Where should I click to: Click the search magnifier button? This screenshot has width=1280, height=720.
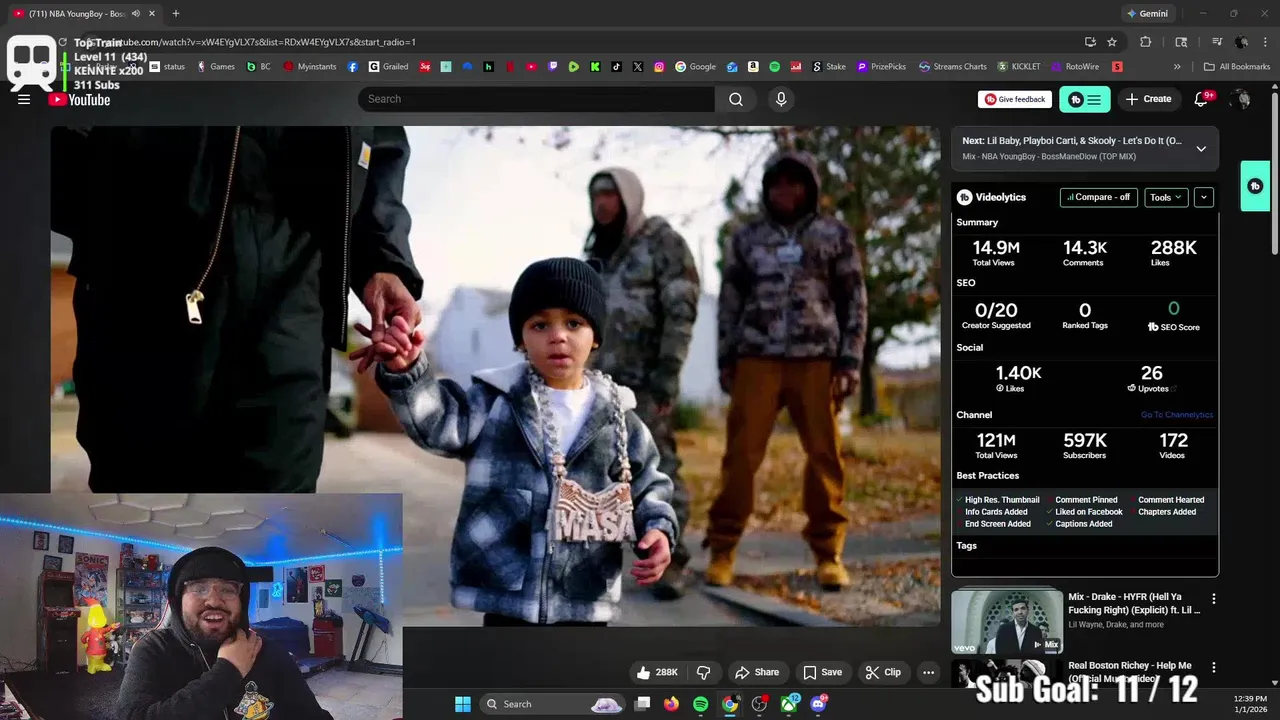pyautogui.click(x=736, y=99)
